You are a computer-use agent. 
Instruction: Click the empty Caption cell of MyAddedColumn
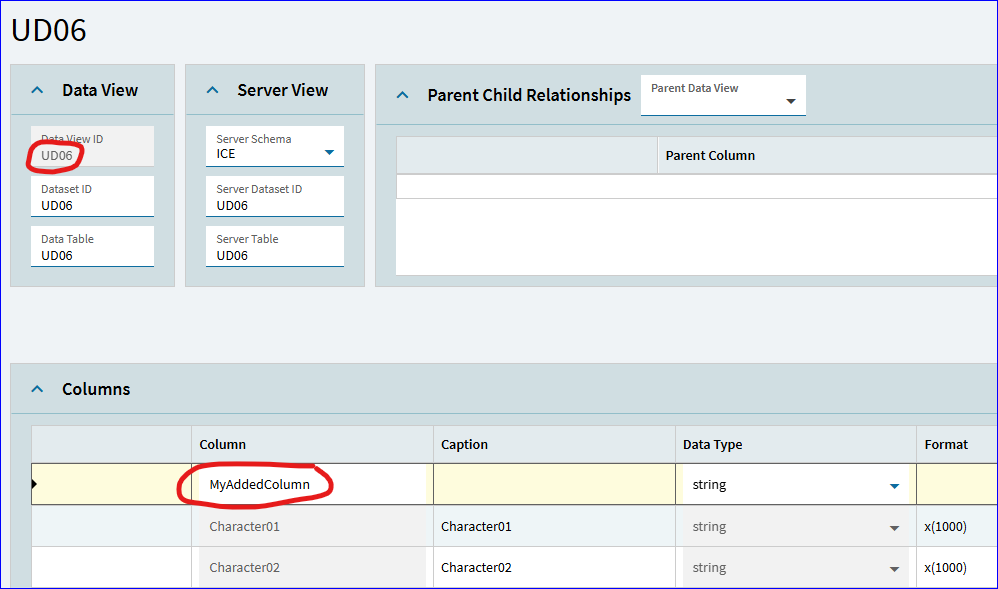click(554, 485)
